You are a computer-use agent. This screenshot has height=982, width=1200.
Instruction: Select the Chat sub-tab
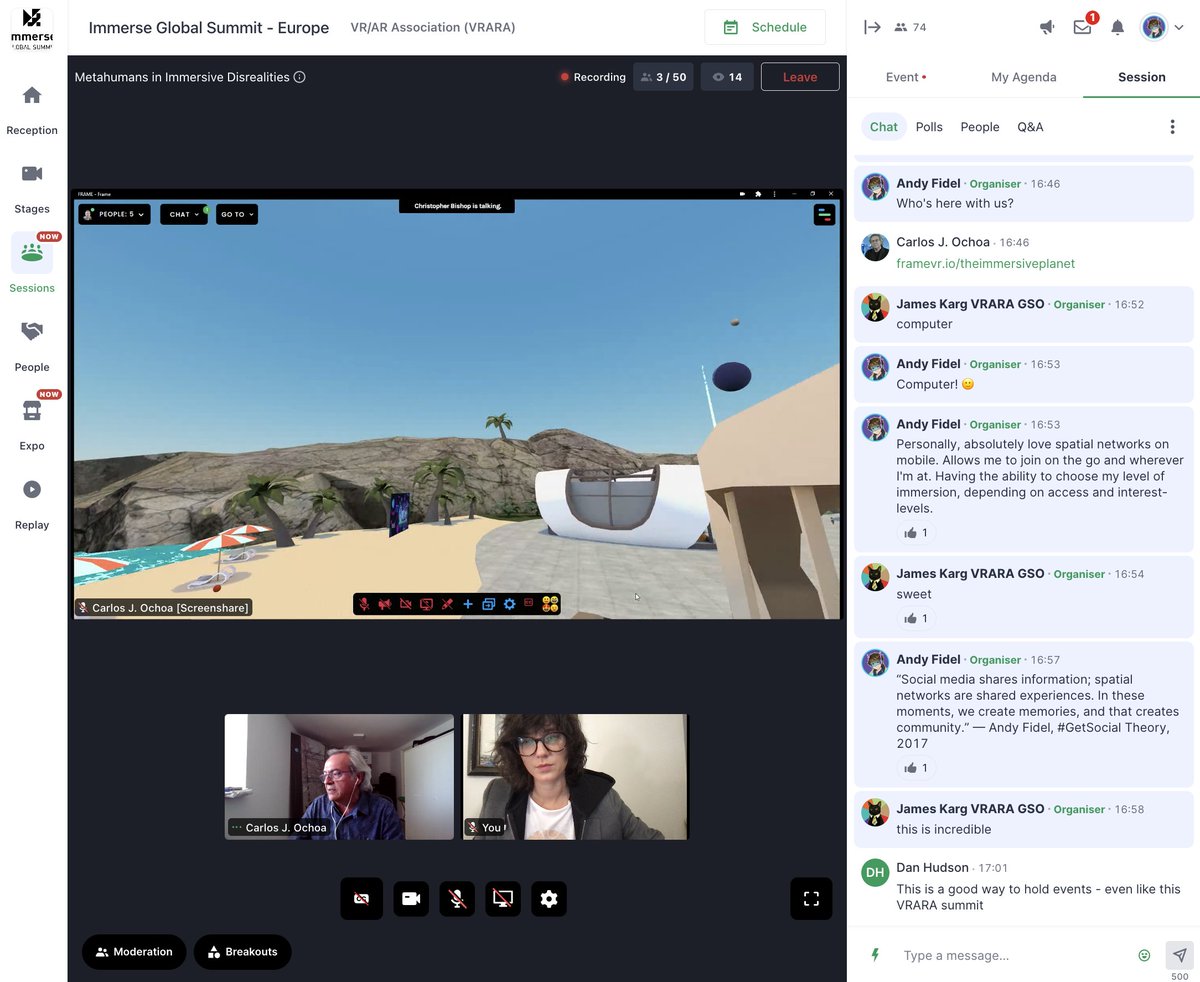coord(884,127)
